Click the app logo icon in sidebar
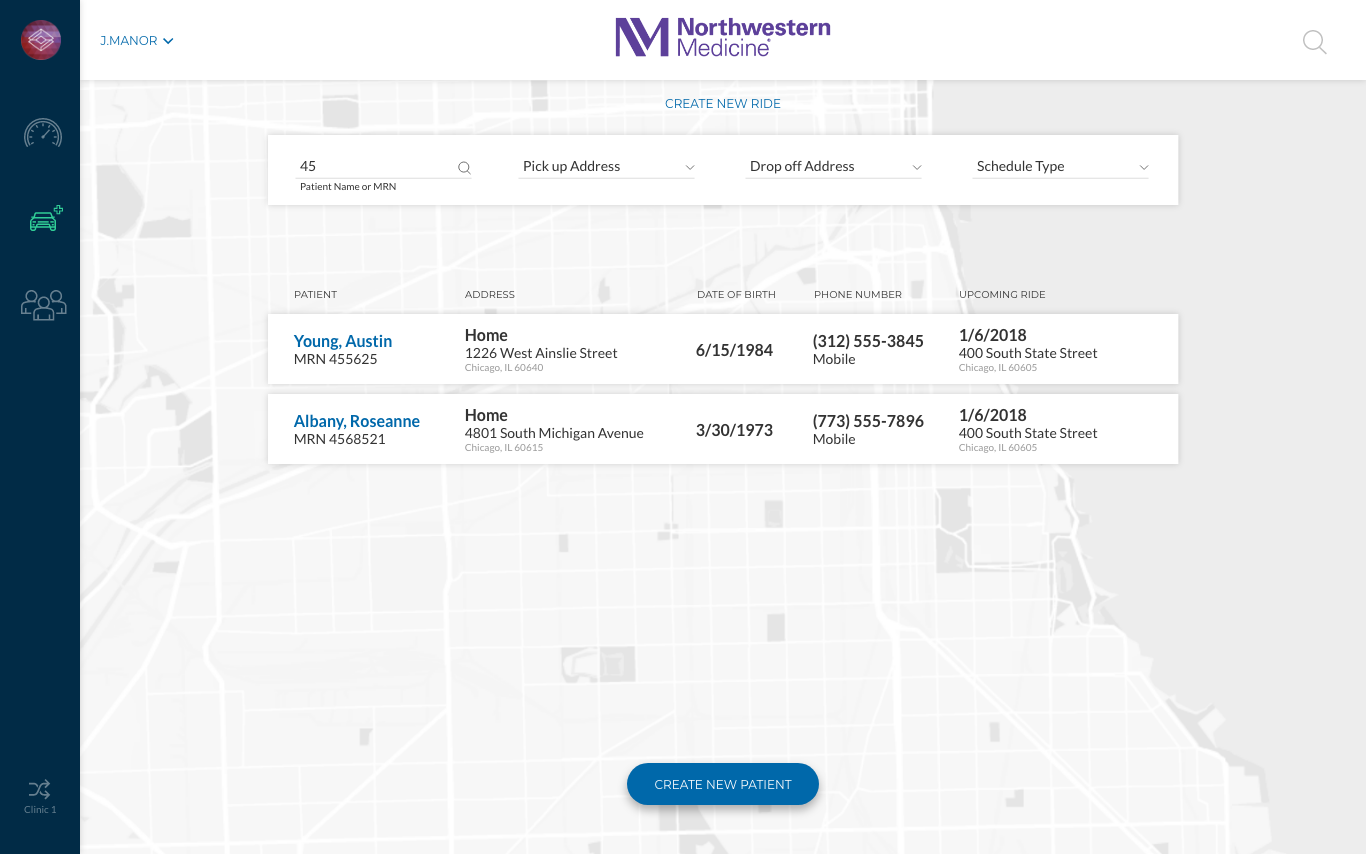 [x=41, y=40]
